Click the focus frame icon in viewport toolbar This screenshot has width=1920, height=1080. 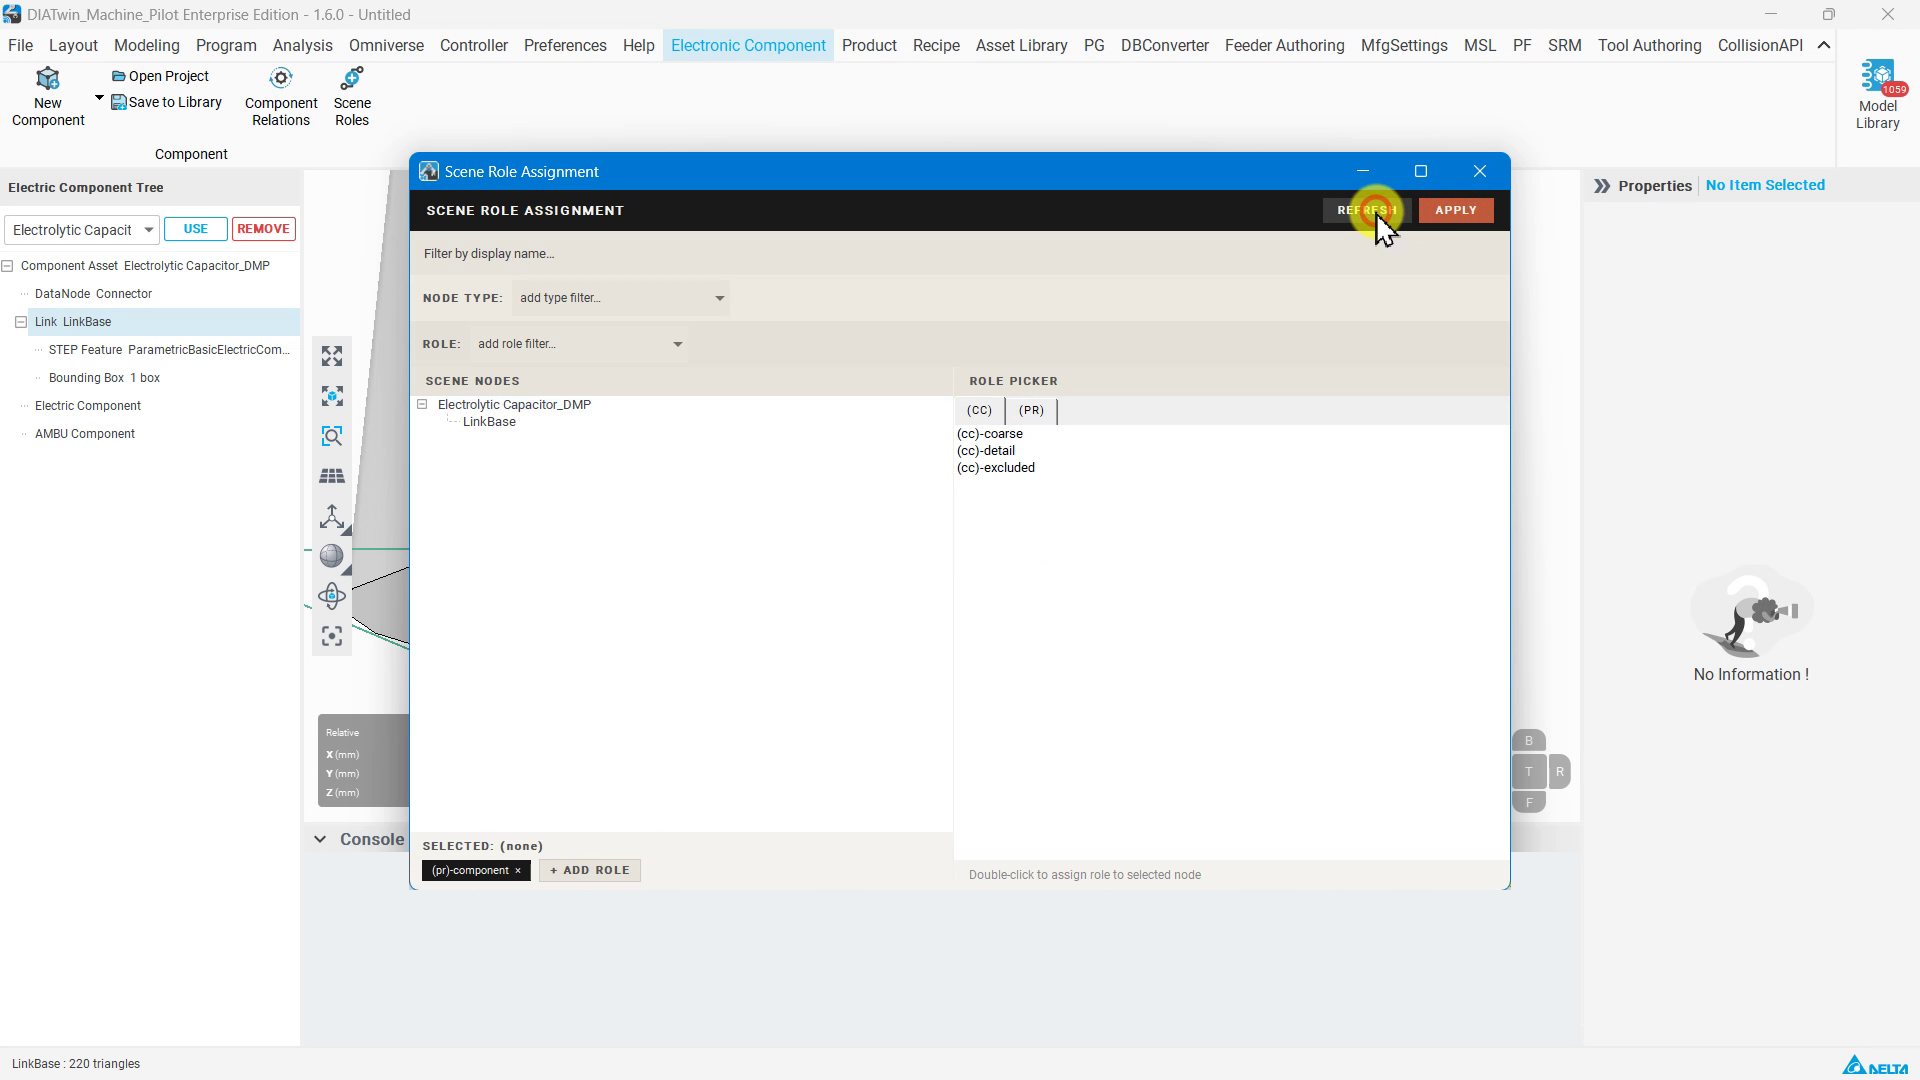tap(332, 637)
